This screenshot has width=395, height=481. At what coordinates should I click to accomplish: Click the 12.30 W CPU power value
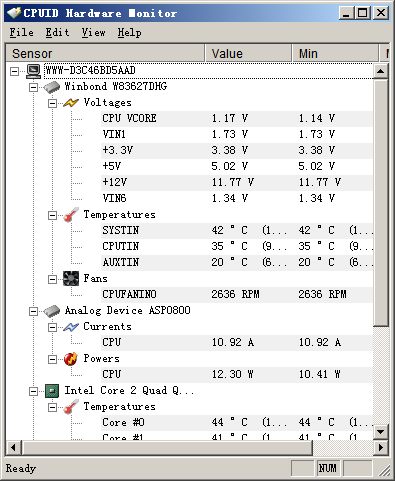pos(233,374)
